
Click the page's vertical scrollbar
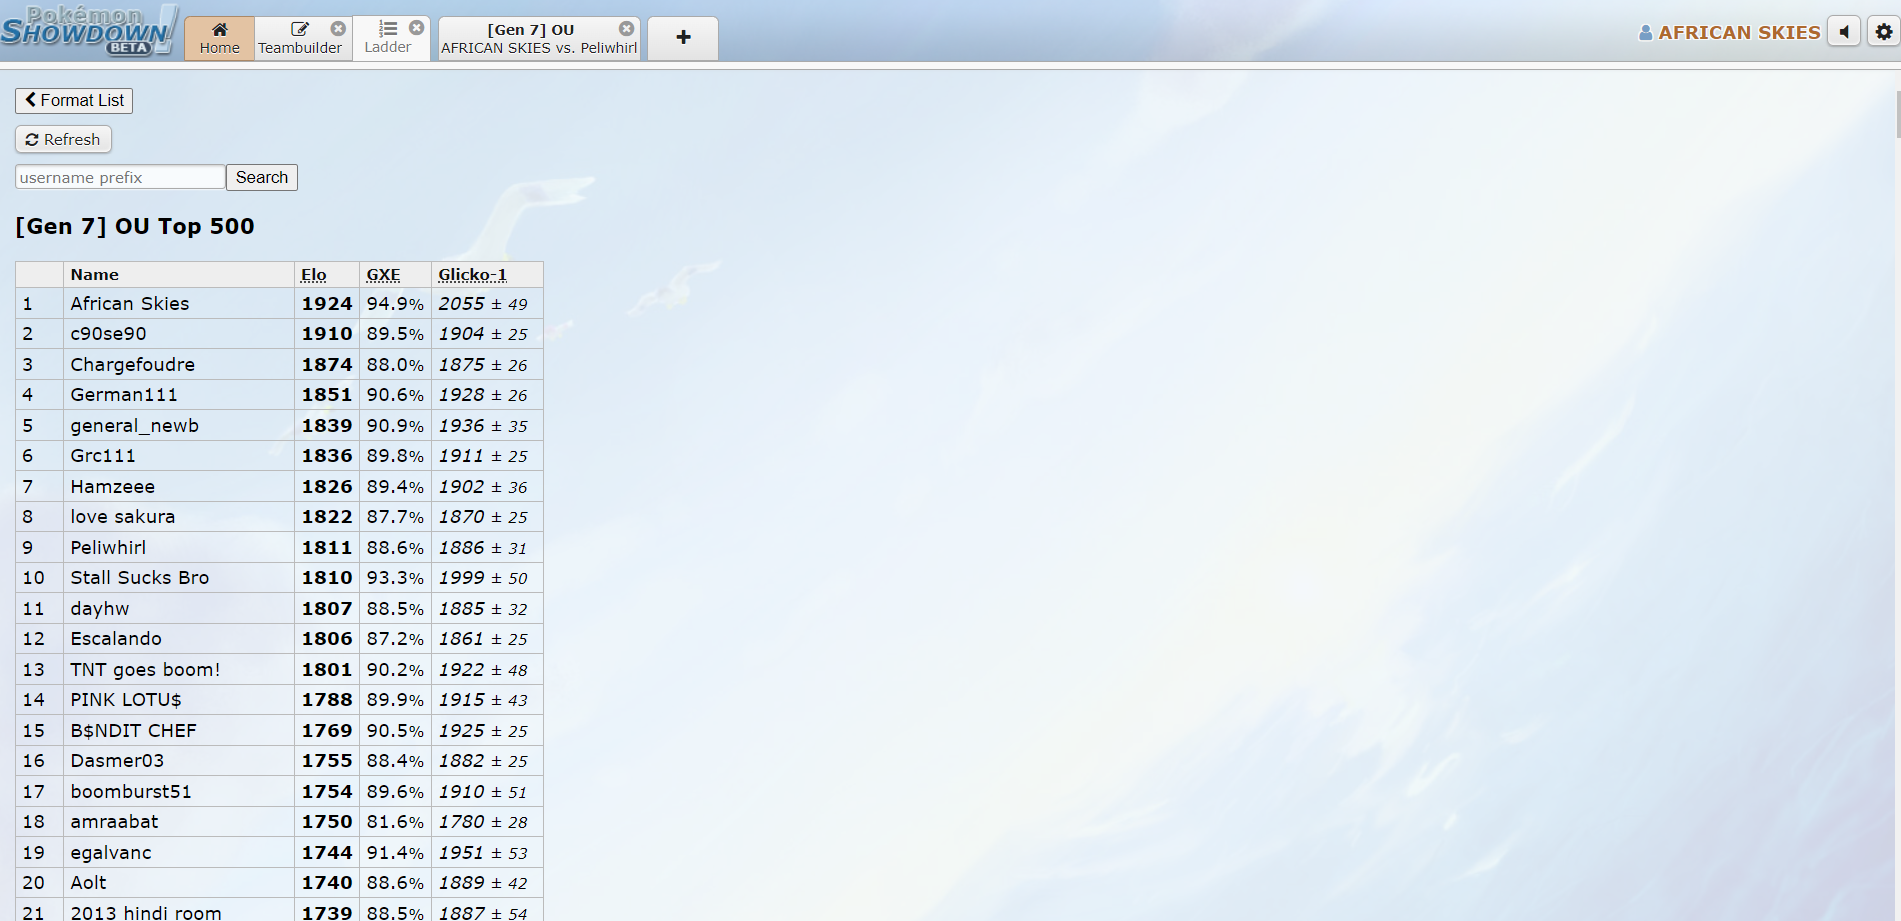(x=1897, y=115)
